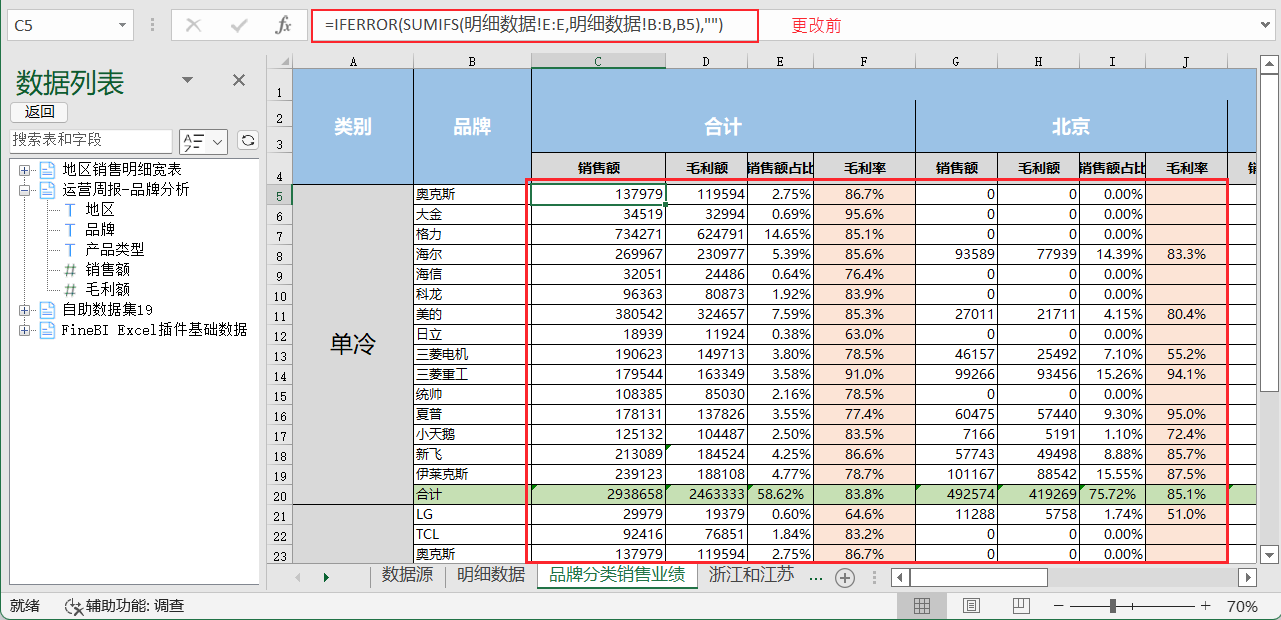Click the zoom out minus button
Viewport: 1281px width, 620px height.
[1057, 606]
